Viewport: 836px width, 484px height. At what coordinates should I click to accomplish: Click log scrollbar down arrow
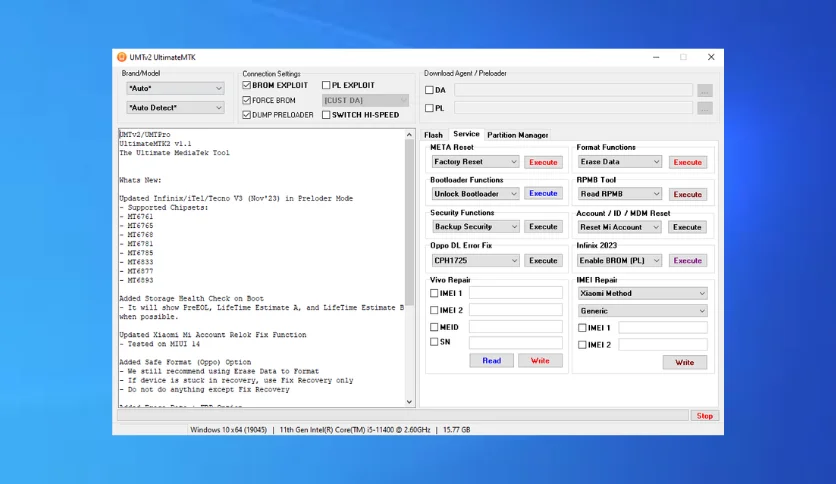[x=409, y=402]
